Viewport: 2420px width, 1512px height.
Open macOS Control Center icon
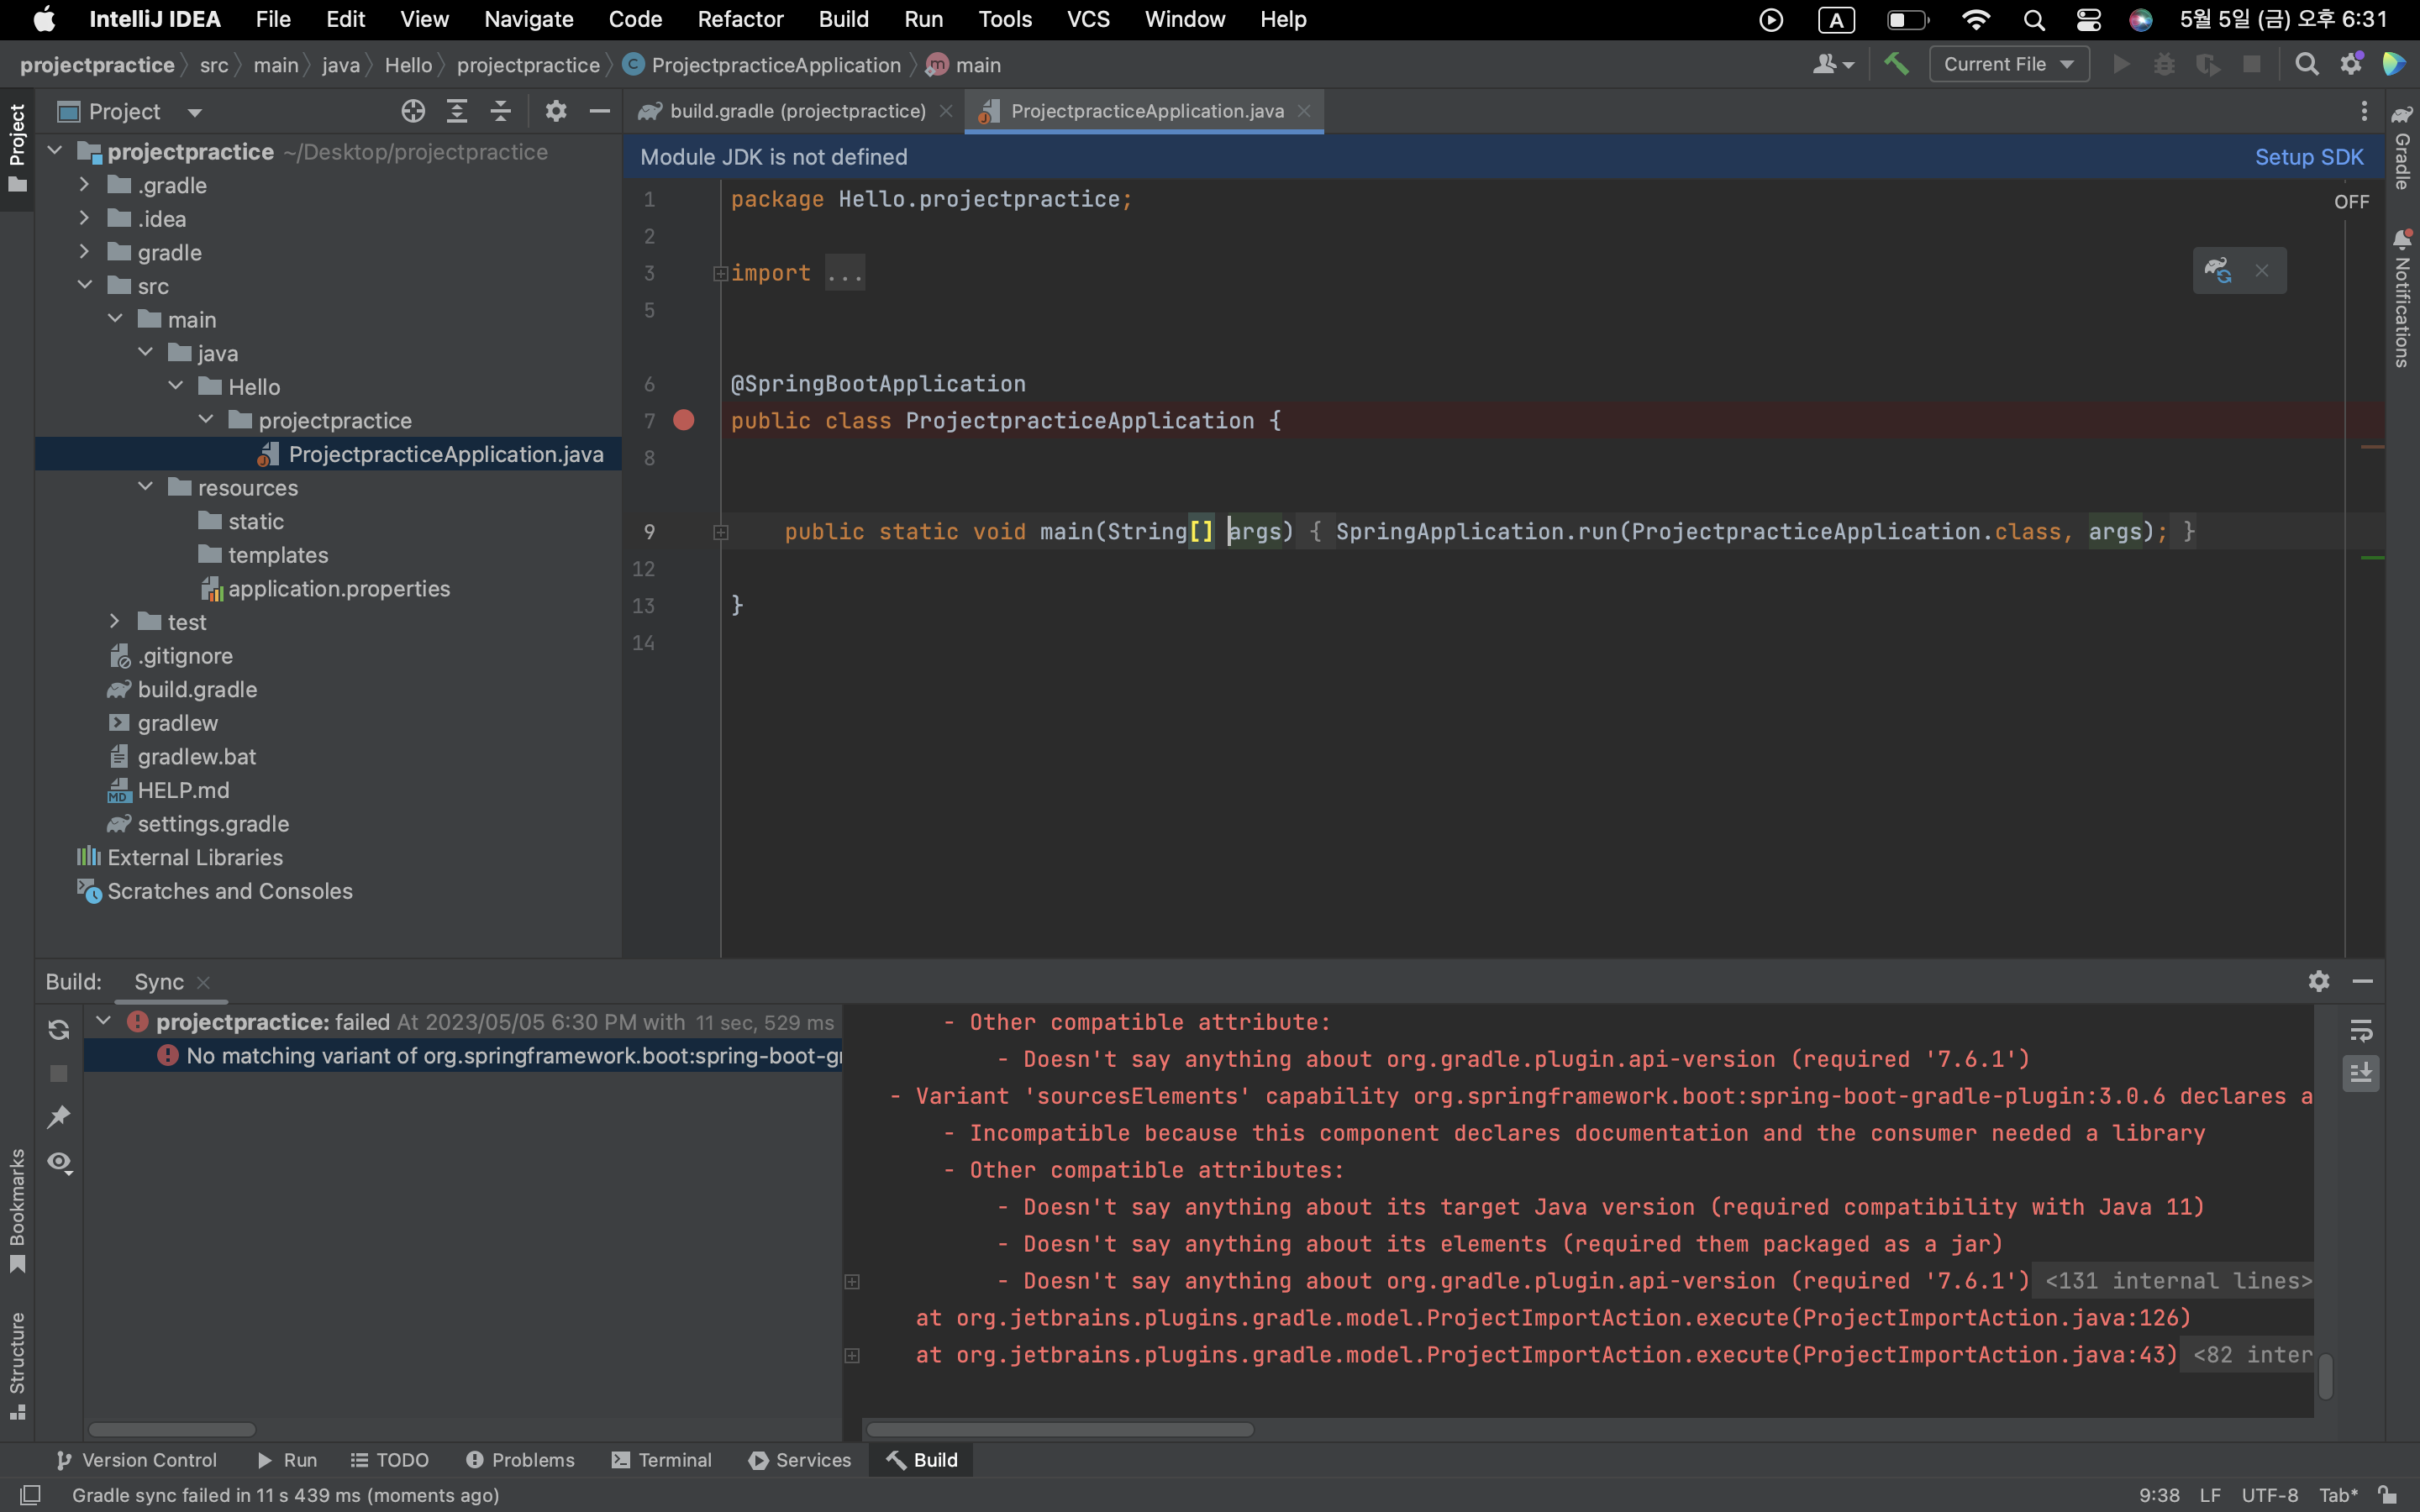(x=2089, y=19)
